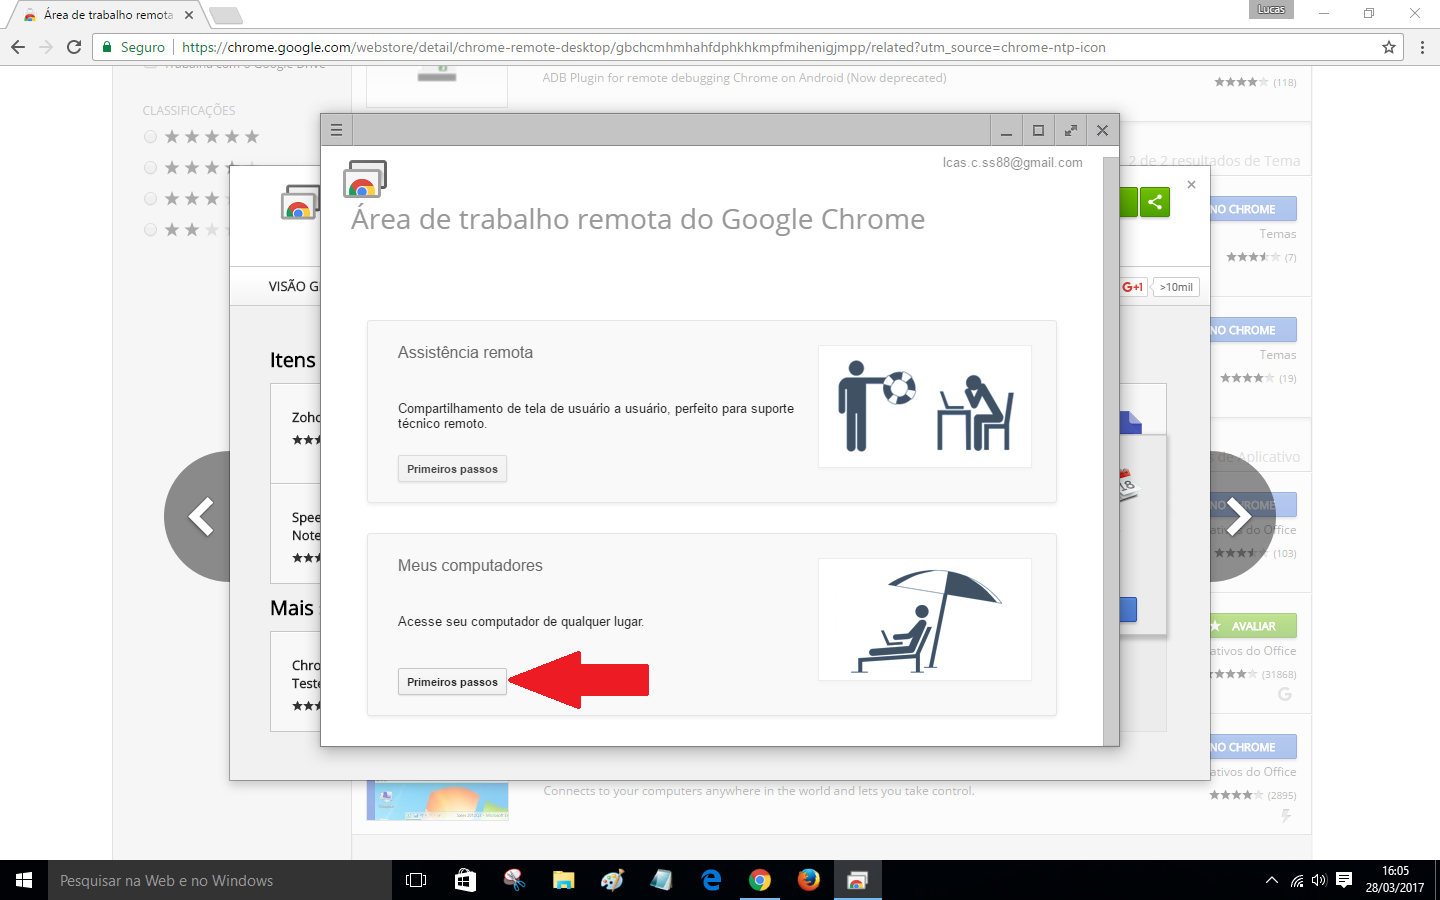Open Firefox from the taskbar
The image size is (1440, 900).
809,880
